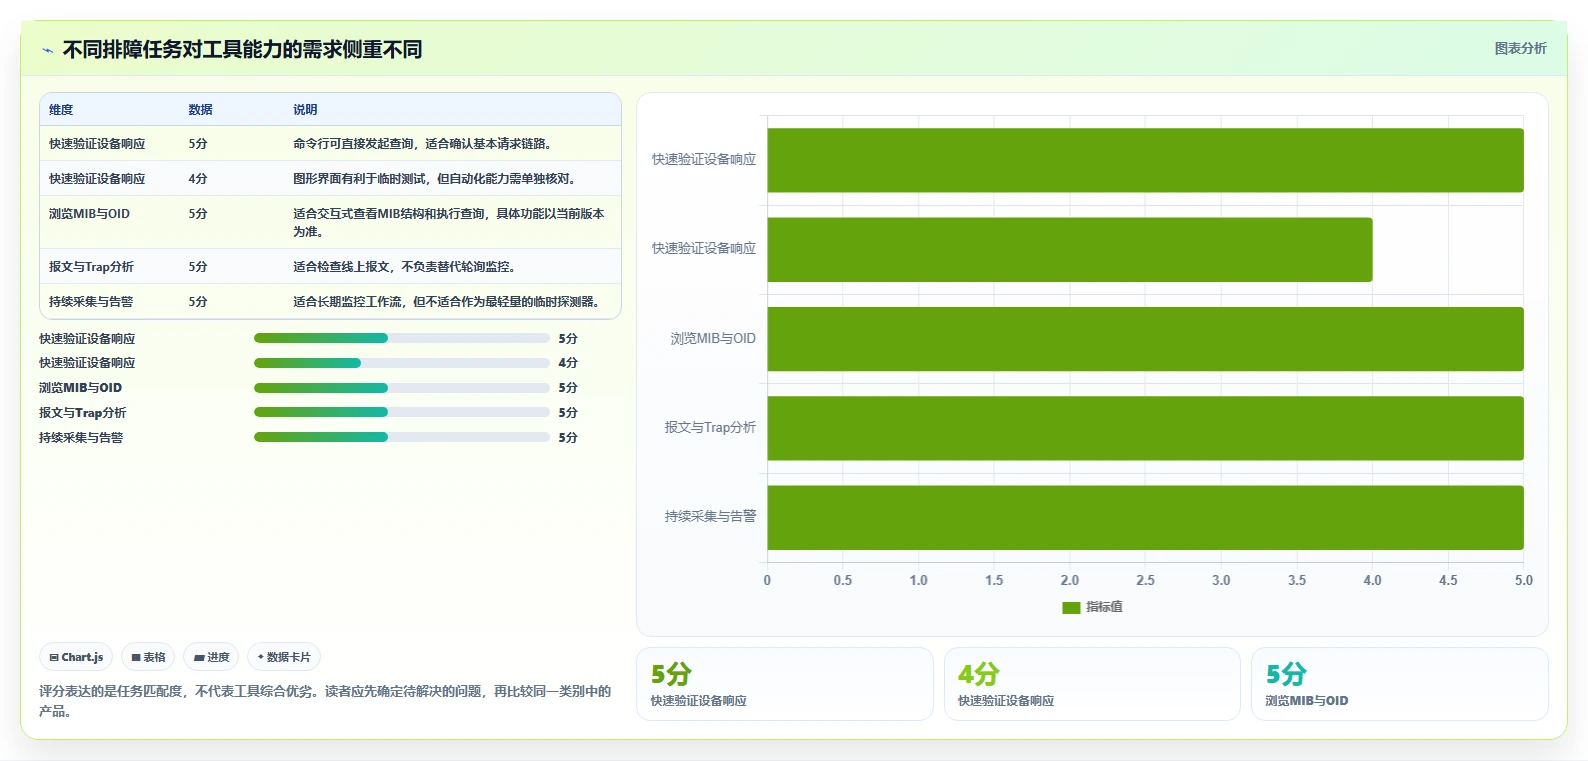
Task: Click the 报文与Trap分析 bar in the chart
Action: click(1145, 428)
